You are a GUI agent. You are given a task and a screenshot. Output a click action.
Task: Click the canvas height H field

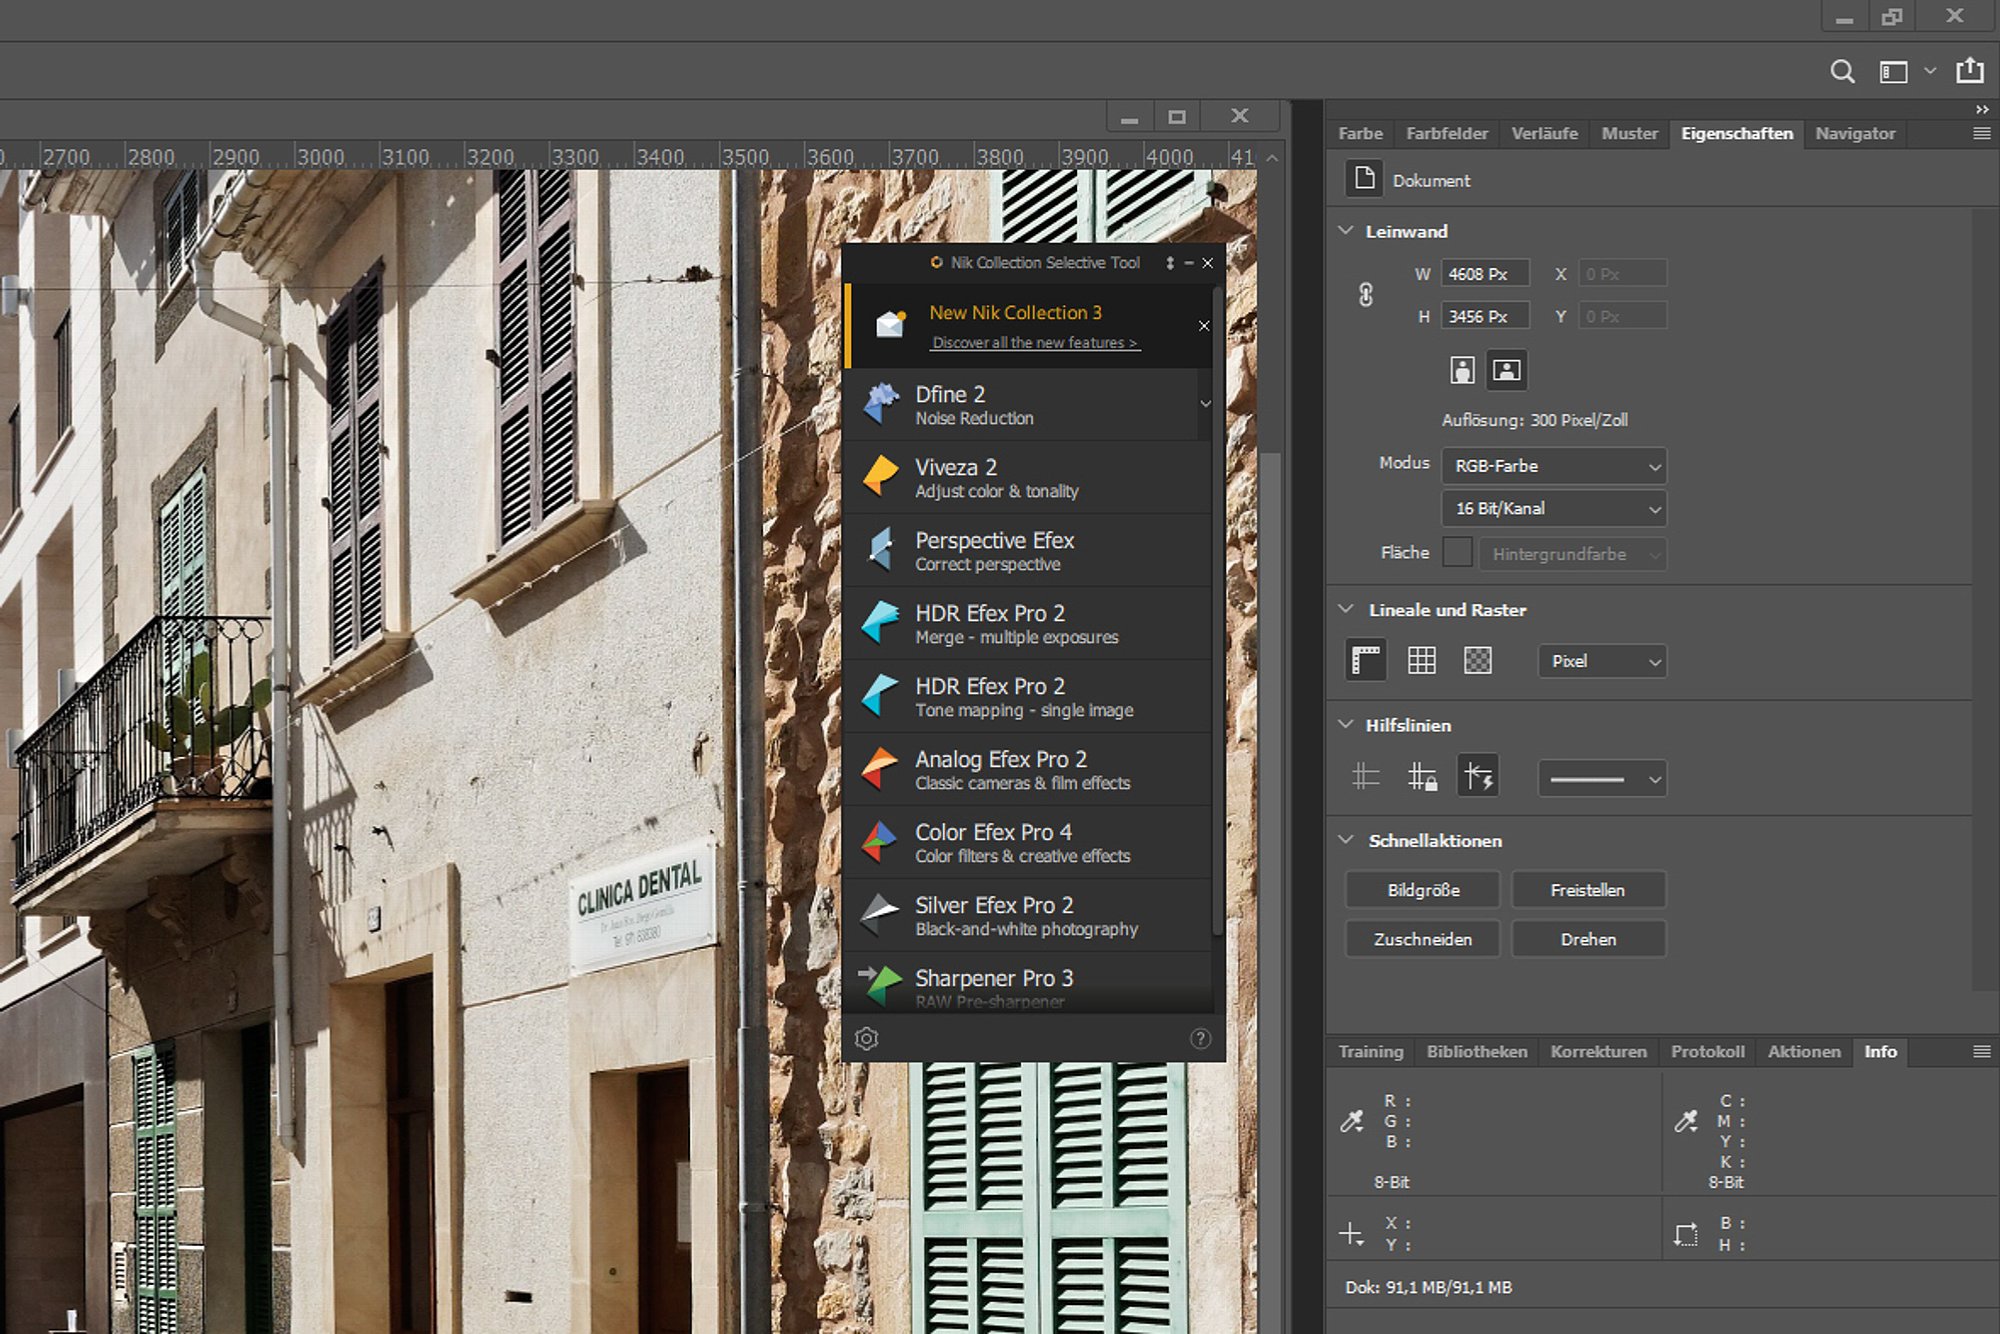point(1485,316)
